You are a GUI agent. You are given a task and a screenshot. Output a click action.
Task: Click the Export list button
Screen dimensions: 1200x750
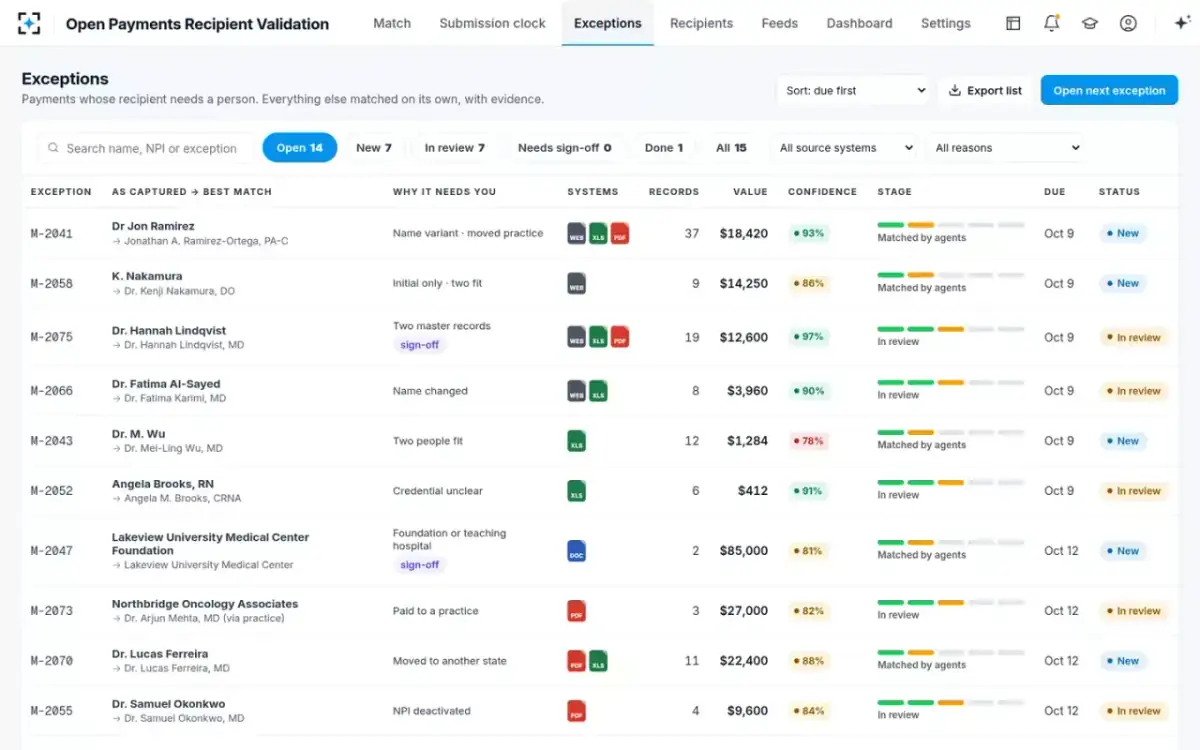click(x=985, y=90)
